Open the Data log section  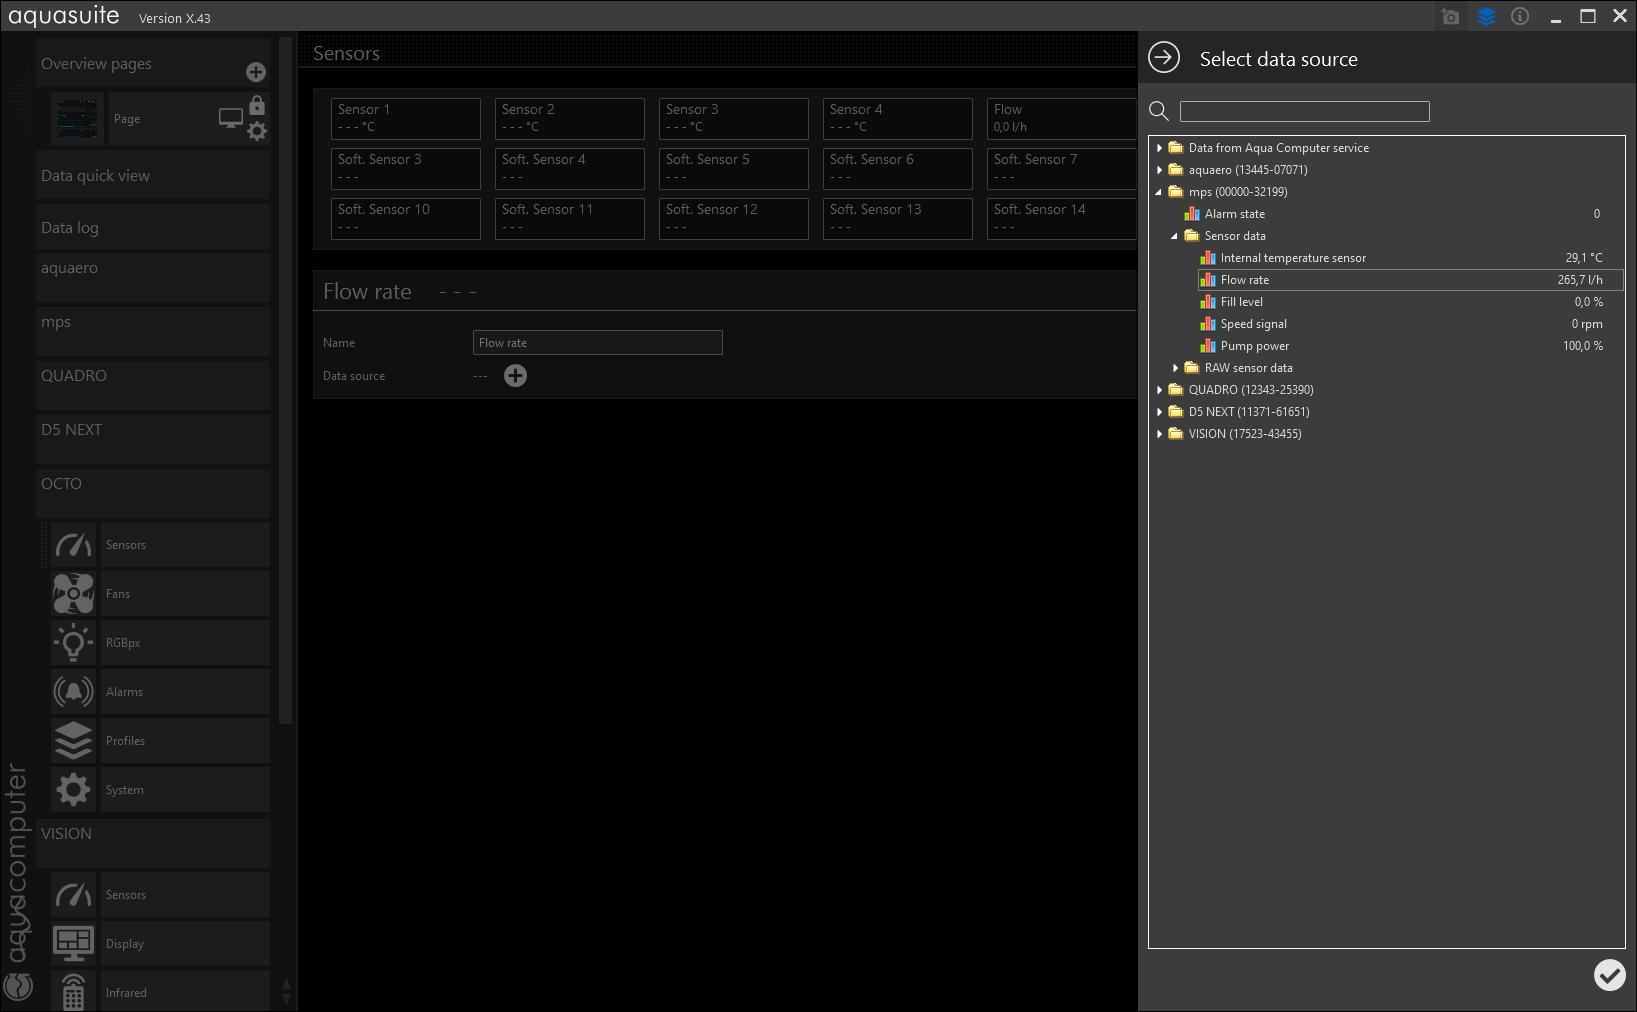click(152, 228)
